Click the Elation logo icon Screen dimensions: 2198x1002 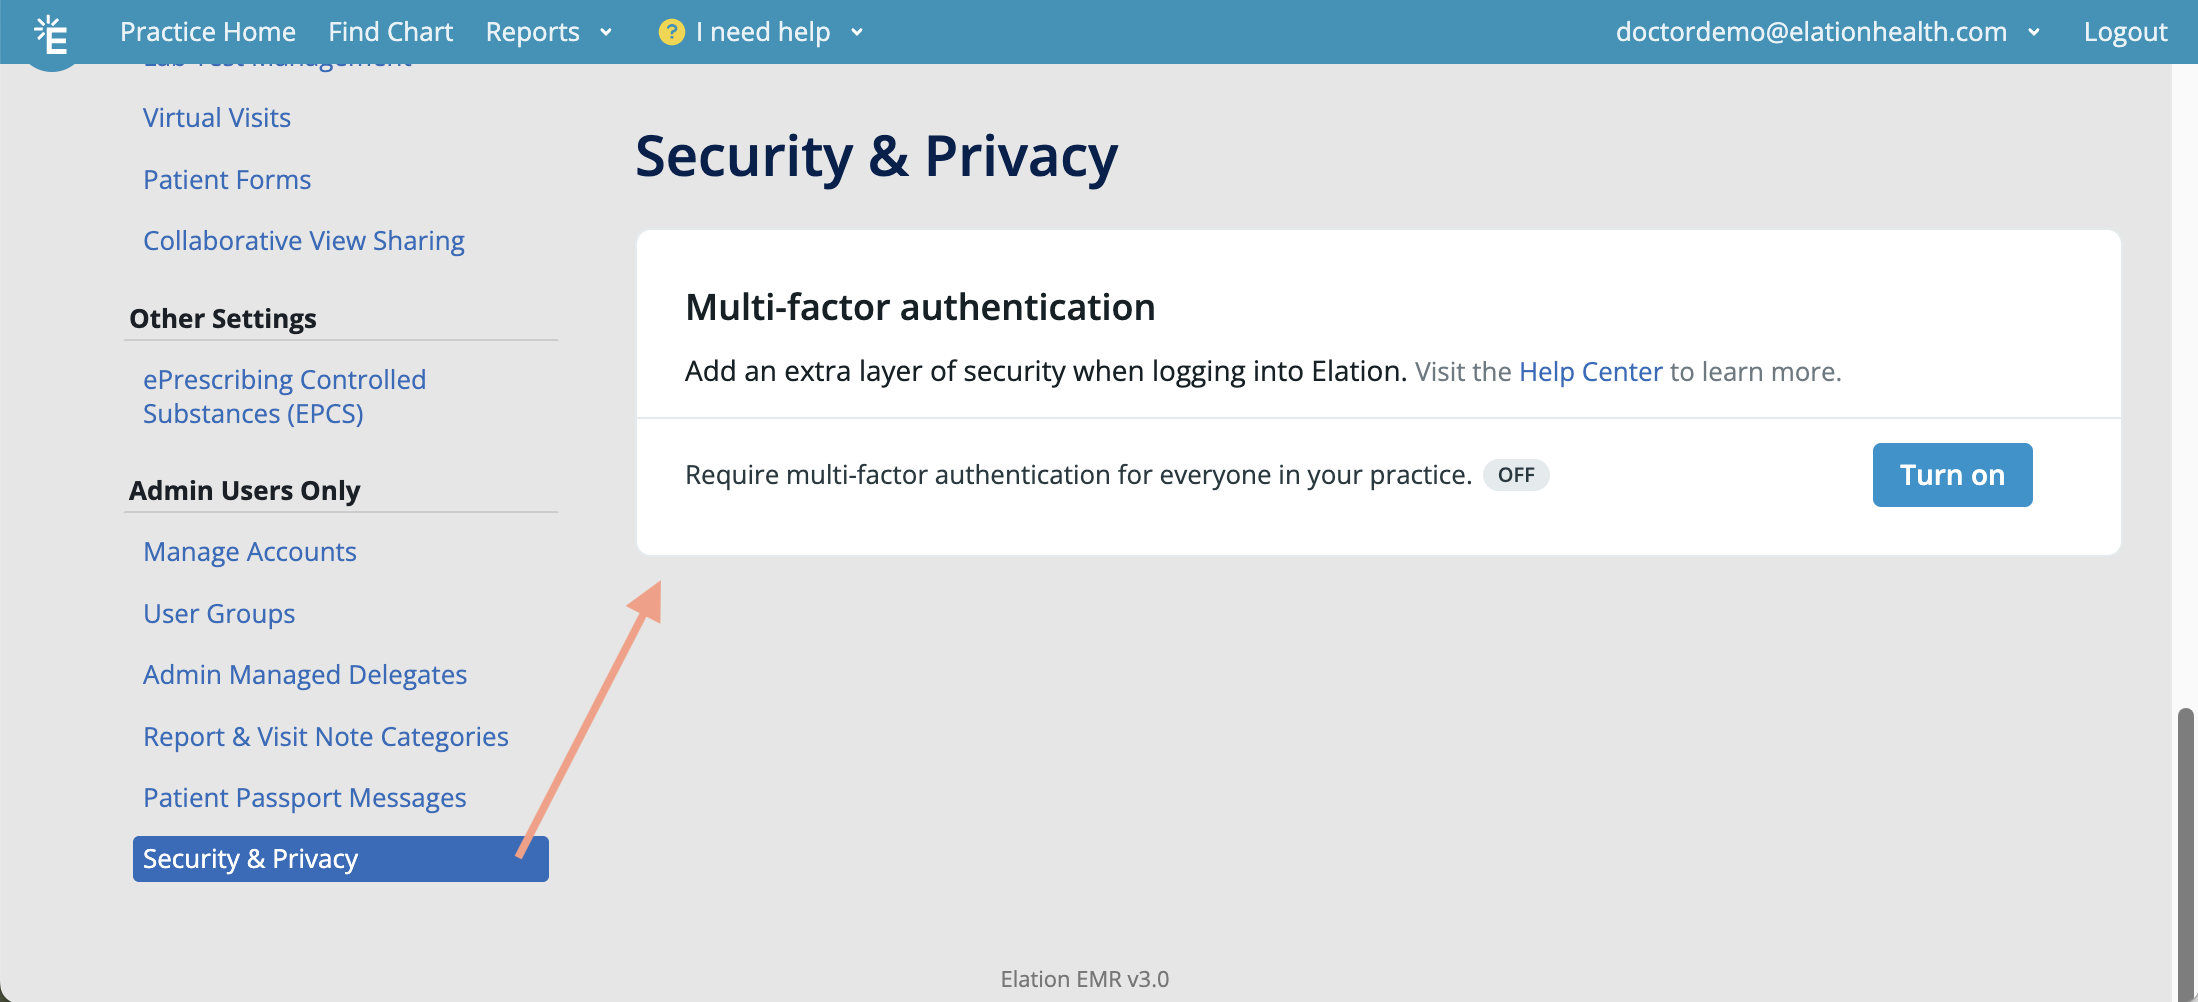51,35
